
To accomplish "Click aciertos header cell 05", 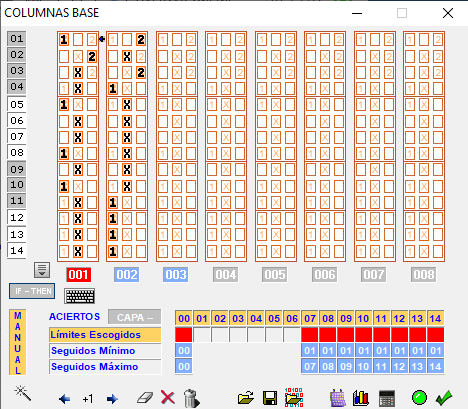I will coord(274,318).
